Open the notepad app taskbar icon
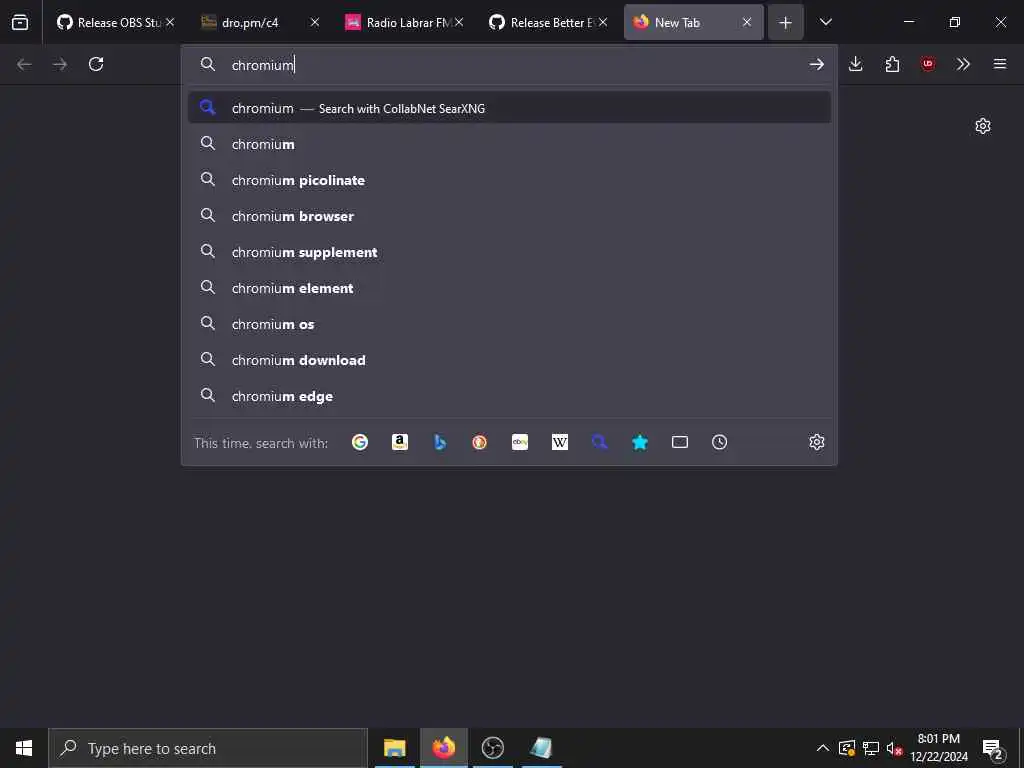This screenshot has width=1024, height=768. (x=541, y=748)
